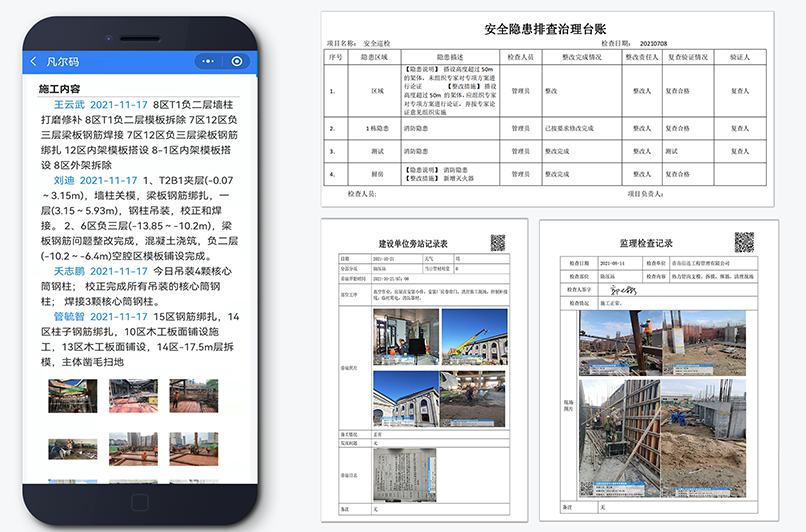Click 隐患区域 column header
This screenshot has height=532, width=806.
click(374, 57)
